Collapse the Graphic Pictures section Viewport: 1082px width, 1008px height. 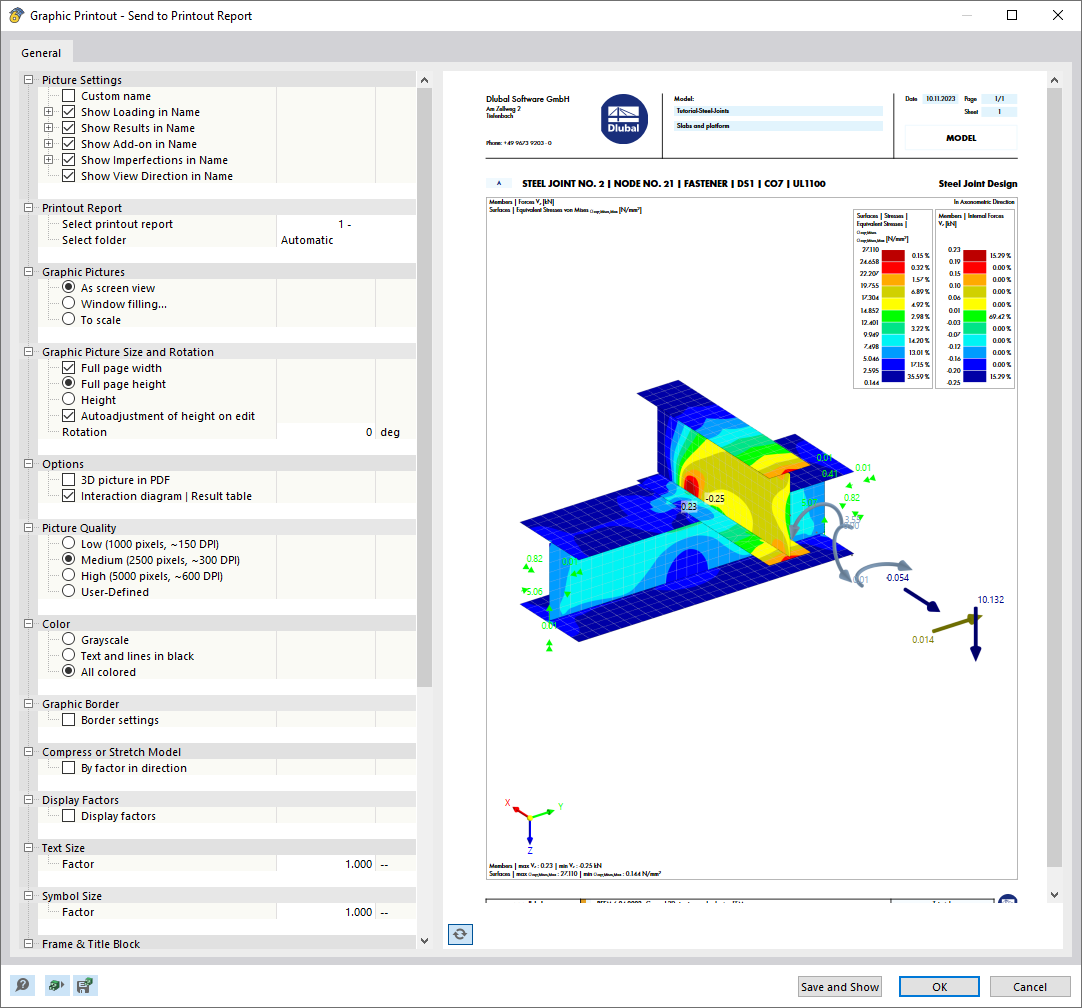point(28,272)
